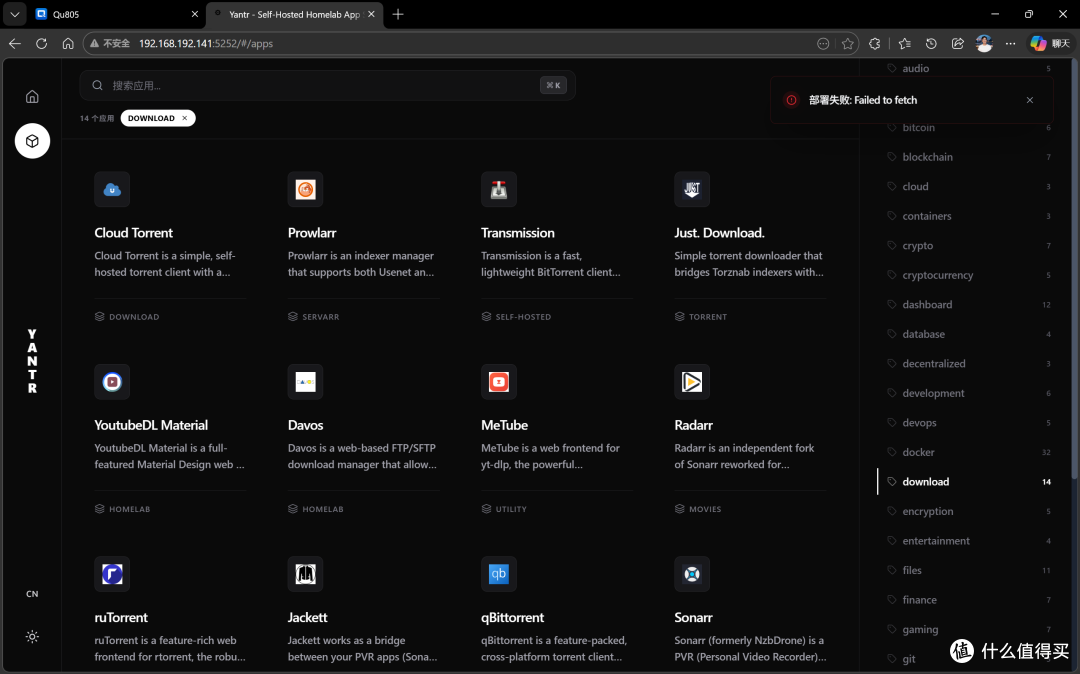Open MeTube title
This screenshot has width=1080, height=674.
pos(504,425)
